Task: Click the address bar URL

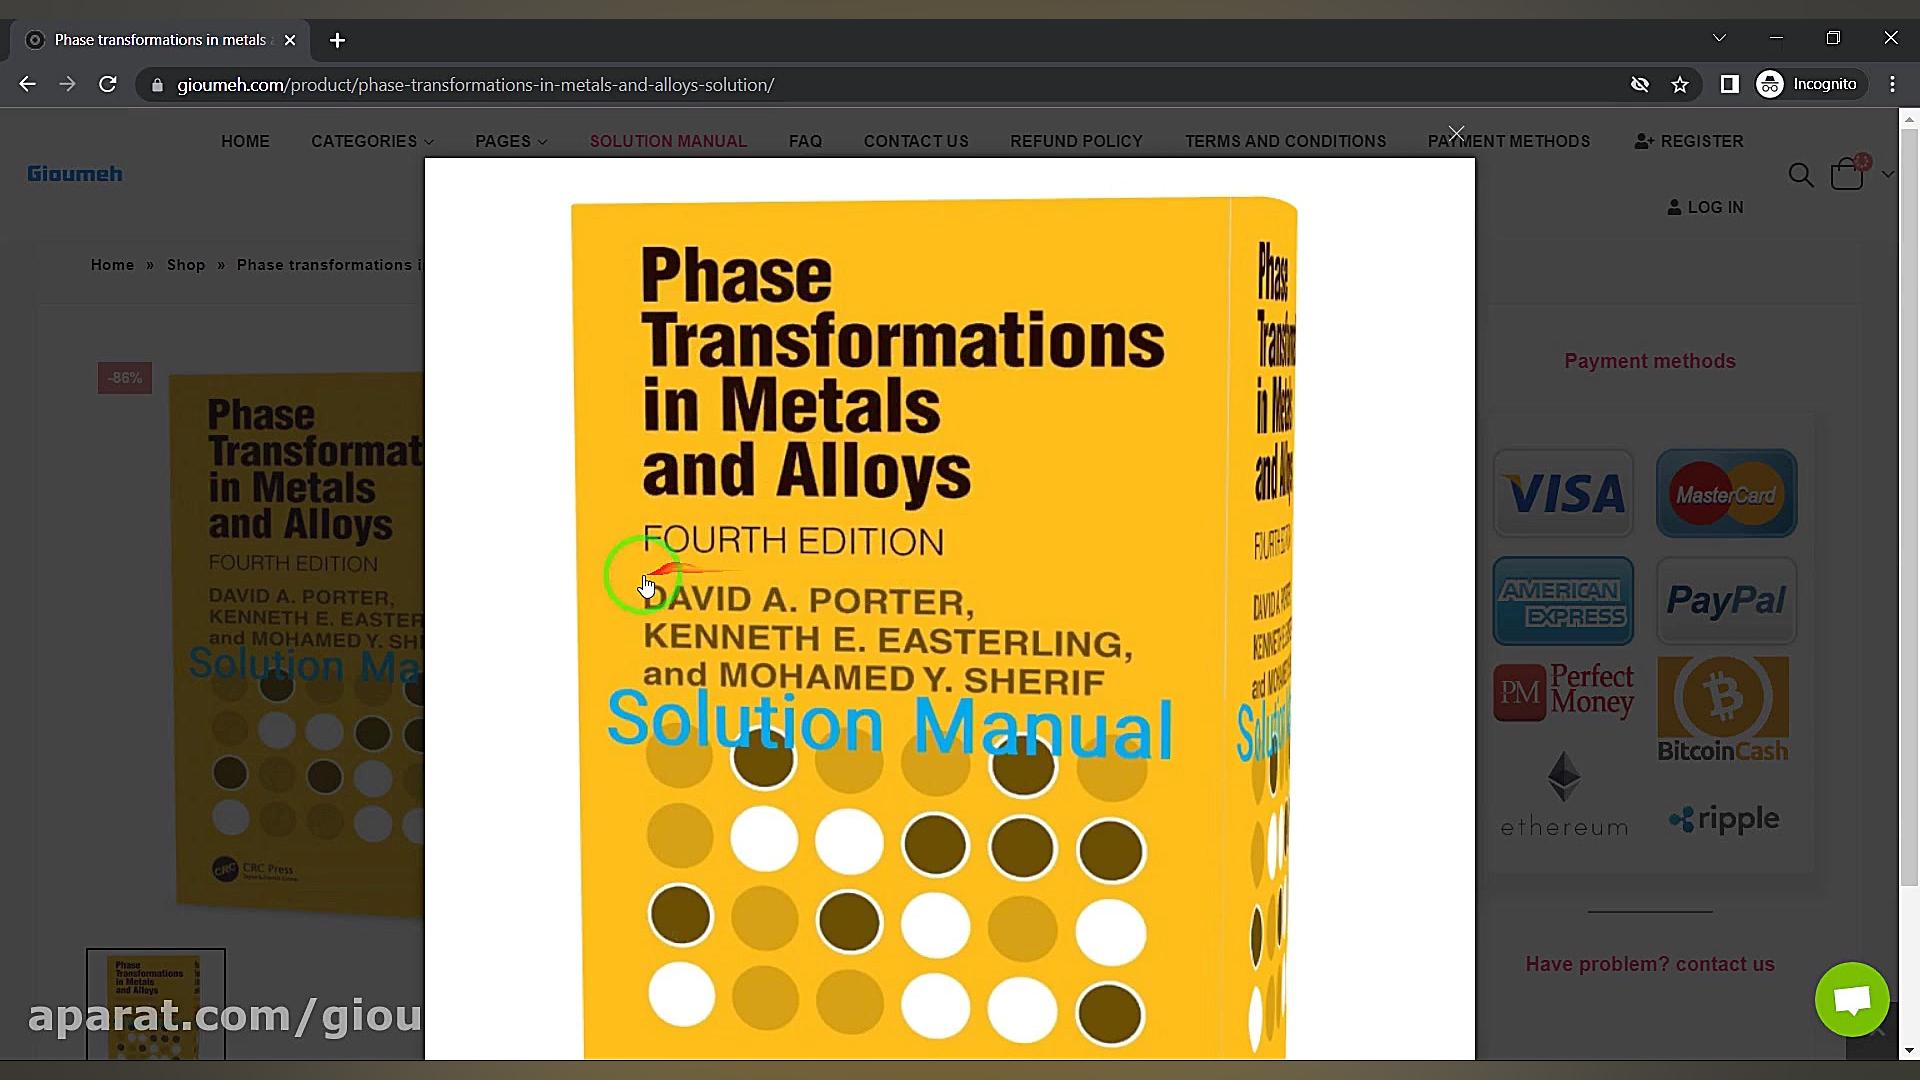Action: [475, 85]
